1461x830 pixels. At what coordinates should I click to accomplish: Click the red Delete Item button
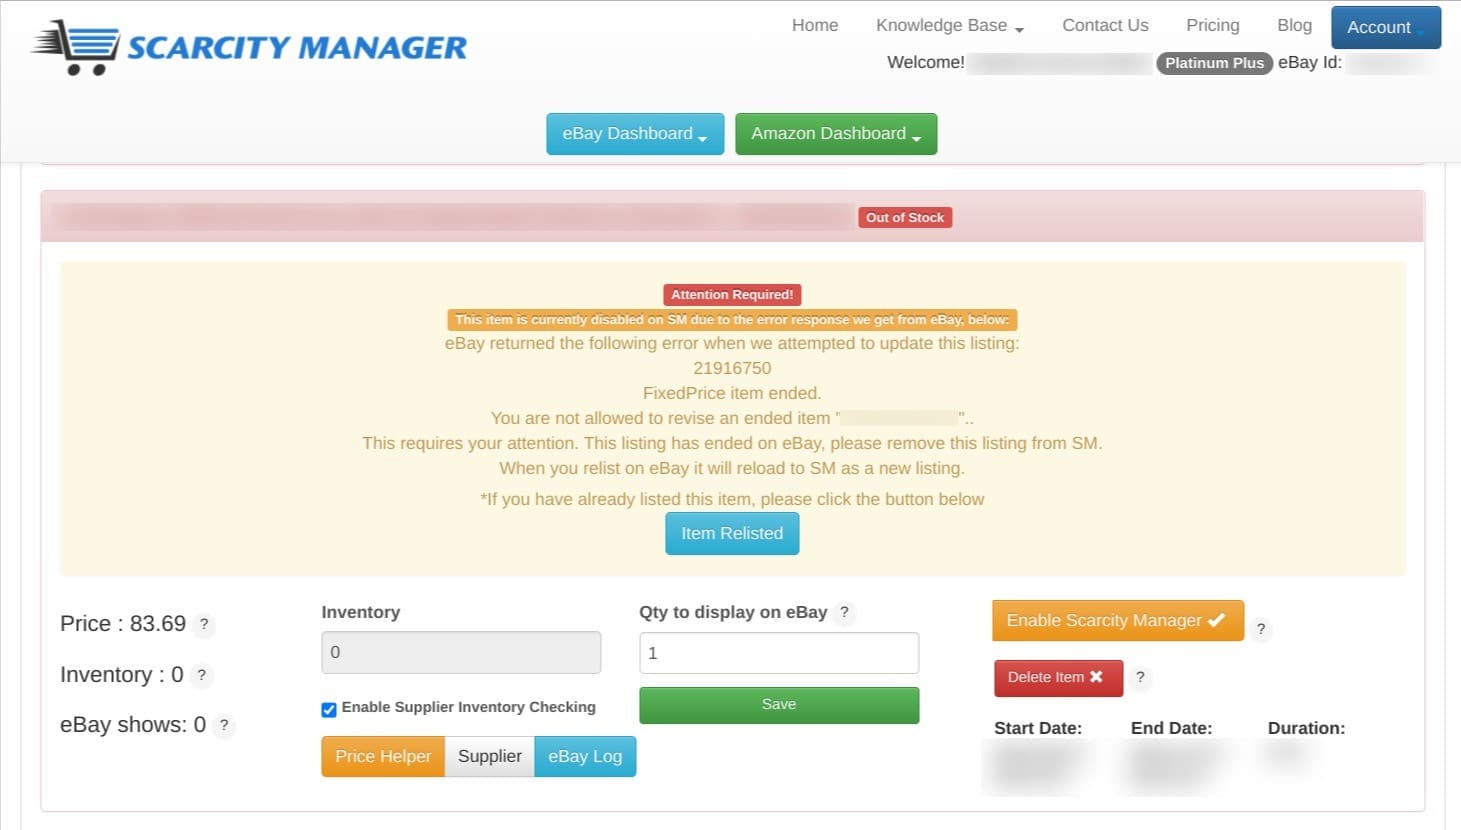point(1058,678)
